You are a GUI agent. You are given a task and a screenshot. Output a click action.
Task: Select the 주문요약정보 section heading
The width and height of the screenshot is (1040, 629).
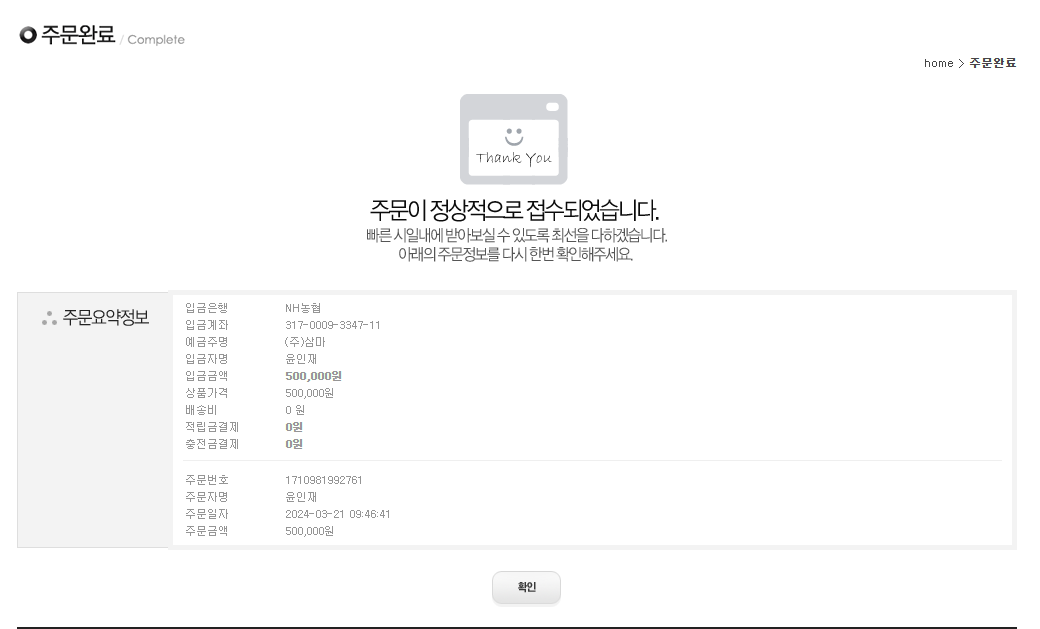point(105,317)
